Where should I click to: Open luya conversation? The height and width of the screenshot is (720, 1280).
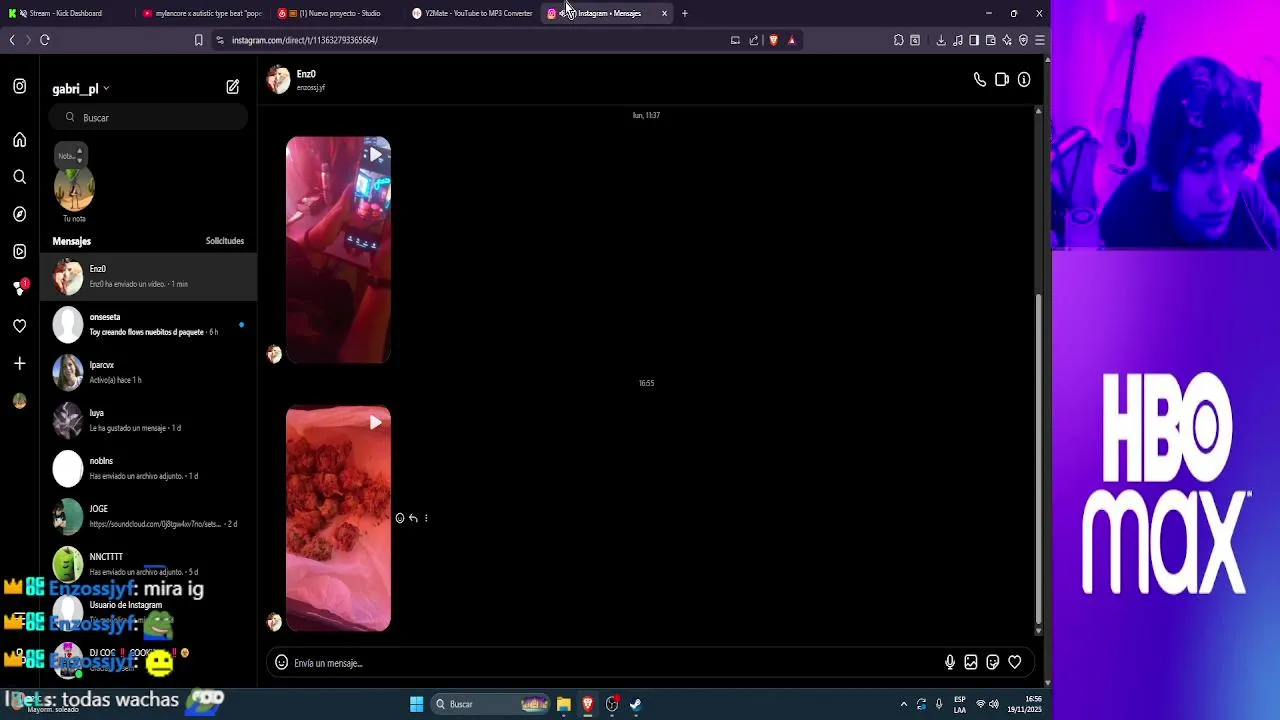(148, 420)
